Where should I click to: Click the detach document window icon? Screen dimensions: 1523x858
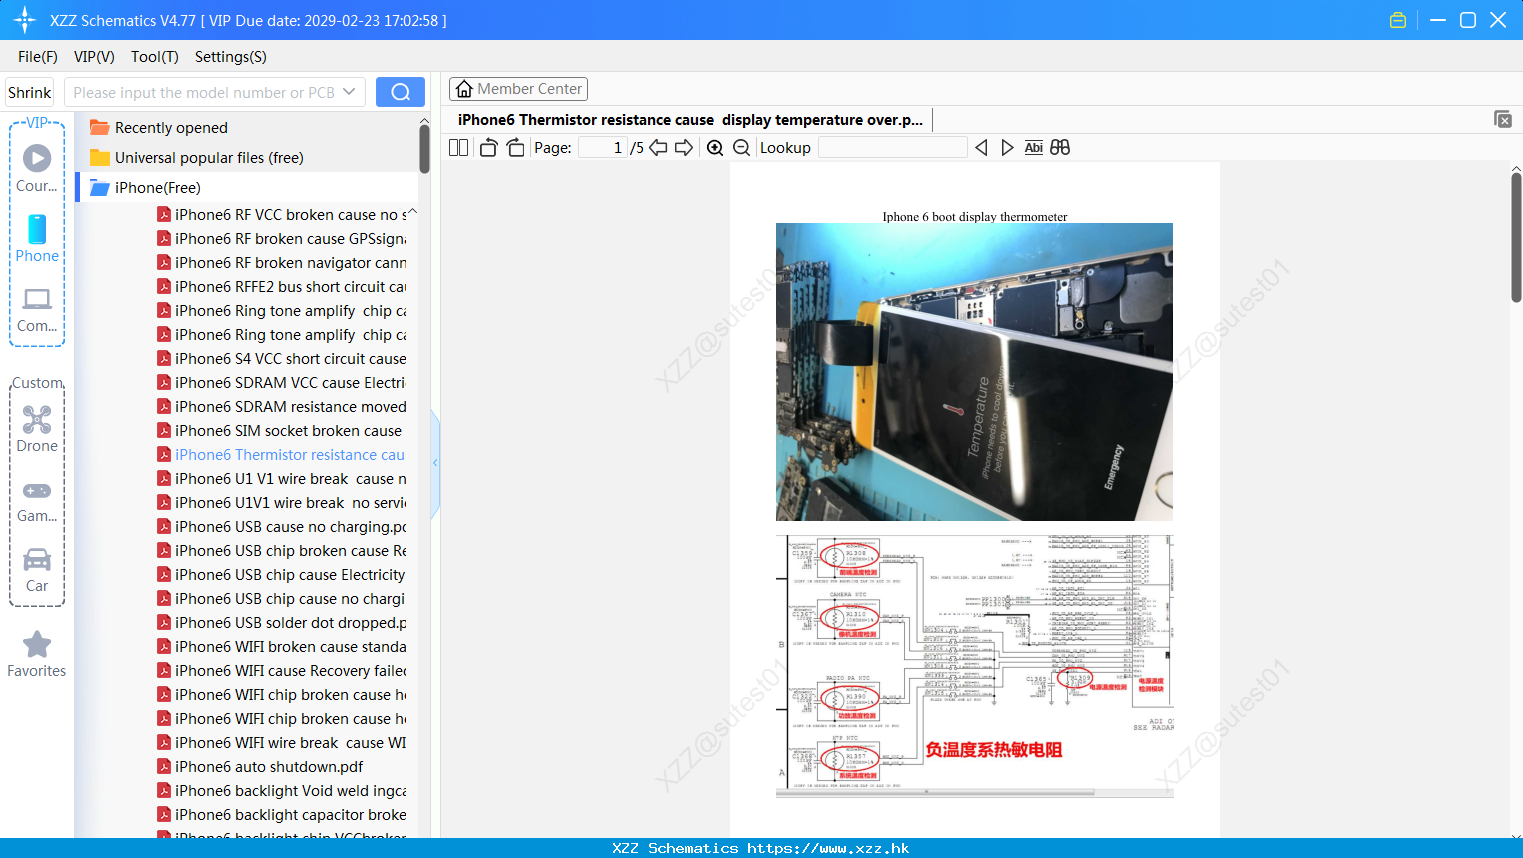(x=1503, y=119)
